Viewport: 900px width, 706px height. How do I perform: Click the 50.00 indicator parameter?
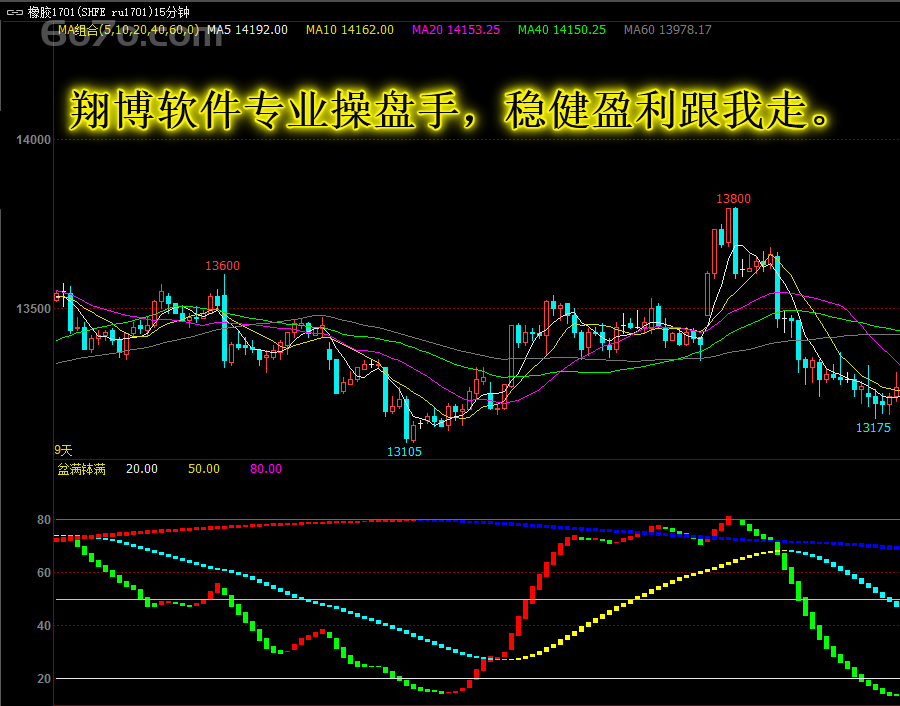point(204,469)
